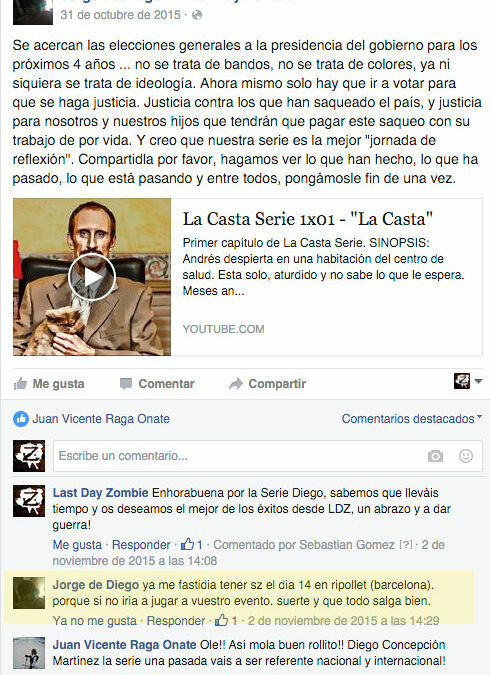Open the emoji picker in comment box
This screenshot has height=675, width=490.
[x=466, y=456]
